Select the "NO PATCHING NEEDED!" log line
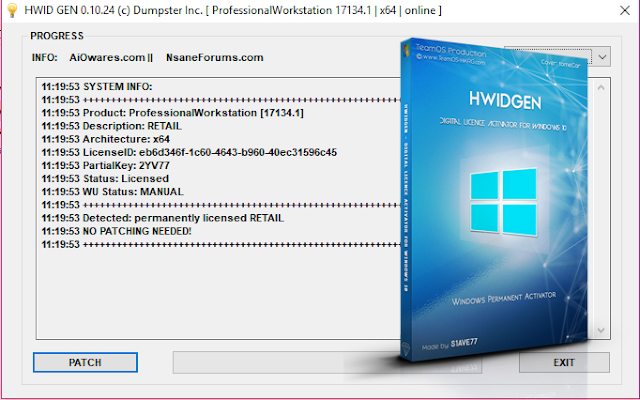 coord(116,231)
